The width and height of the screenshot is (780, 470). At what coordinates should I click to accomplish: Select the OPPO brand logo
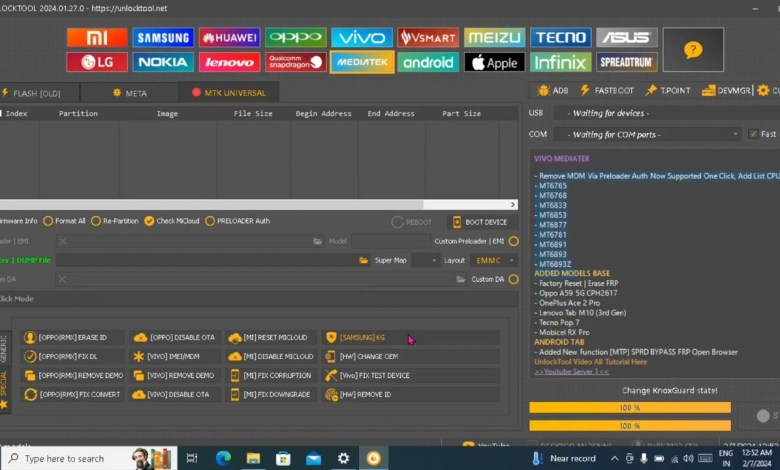(x=295, y=37)
